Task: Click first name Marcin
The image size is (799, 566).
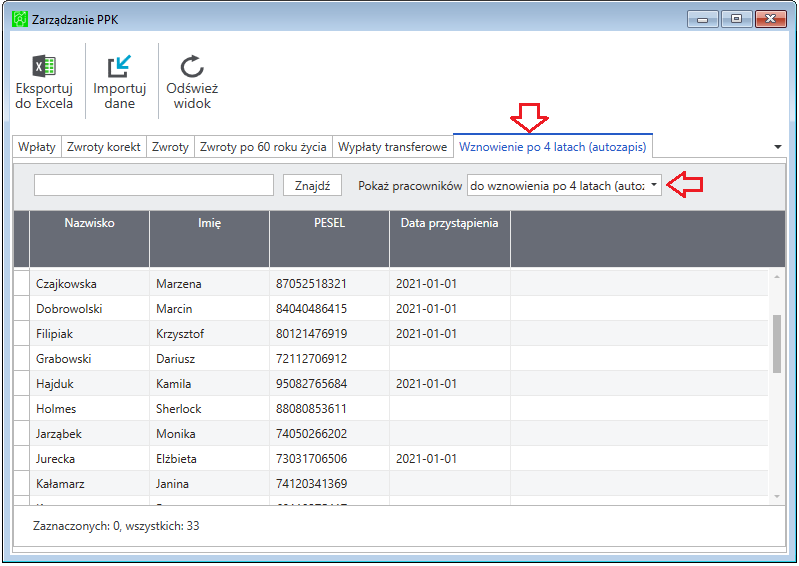Action: (174, 309)
